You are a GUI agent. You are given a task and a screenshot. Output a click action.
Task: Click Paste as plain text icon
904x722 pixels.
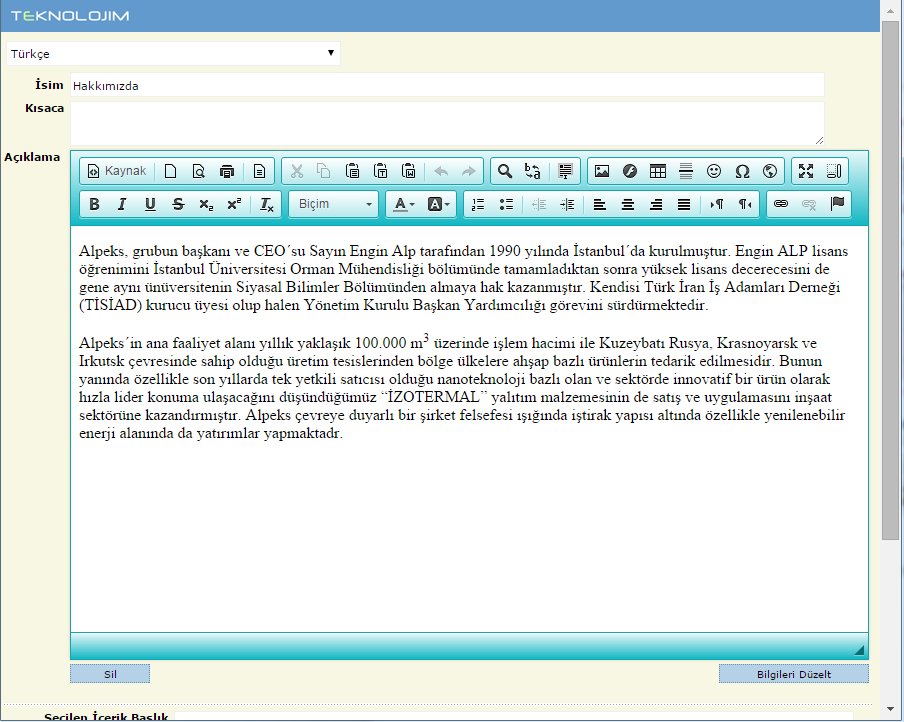381,171
